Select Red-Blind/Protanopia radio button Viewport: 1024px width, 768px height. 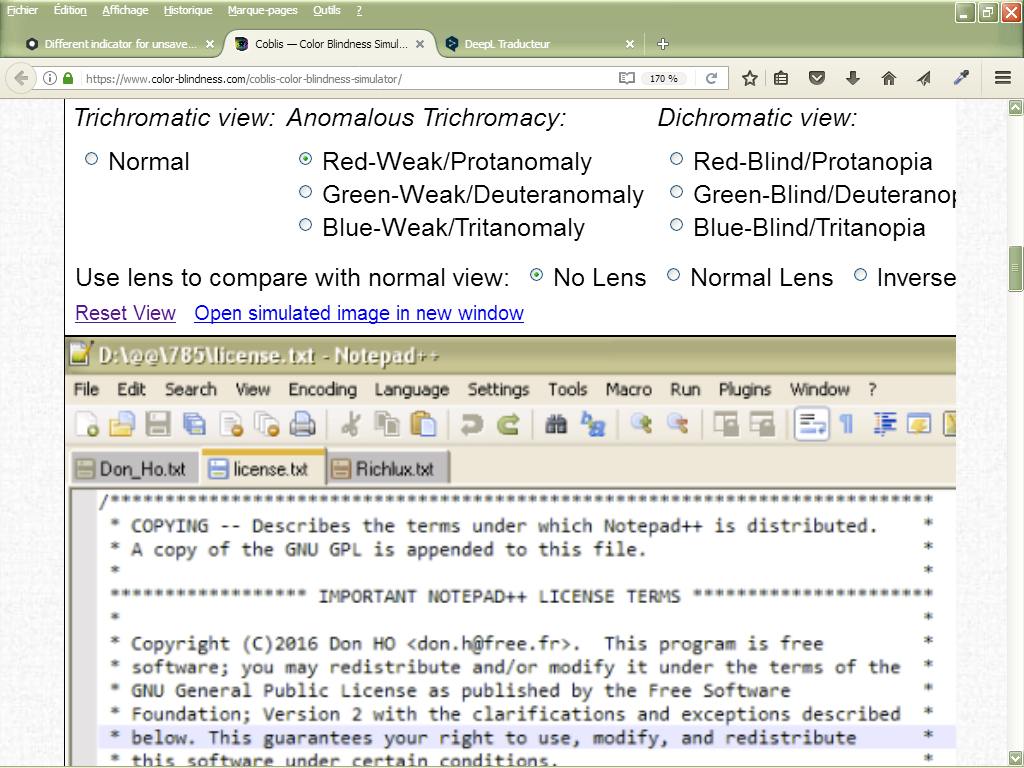[x=677, y=159]
